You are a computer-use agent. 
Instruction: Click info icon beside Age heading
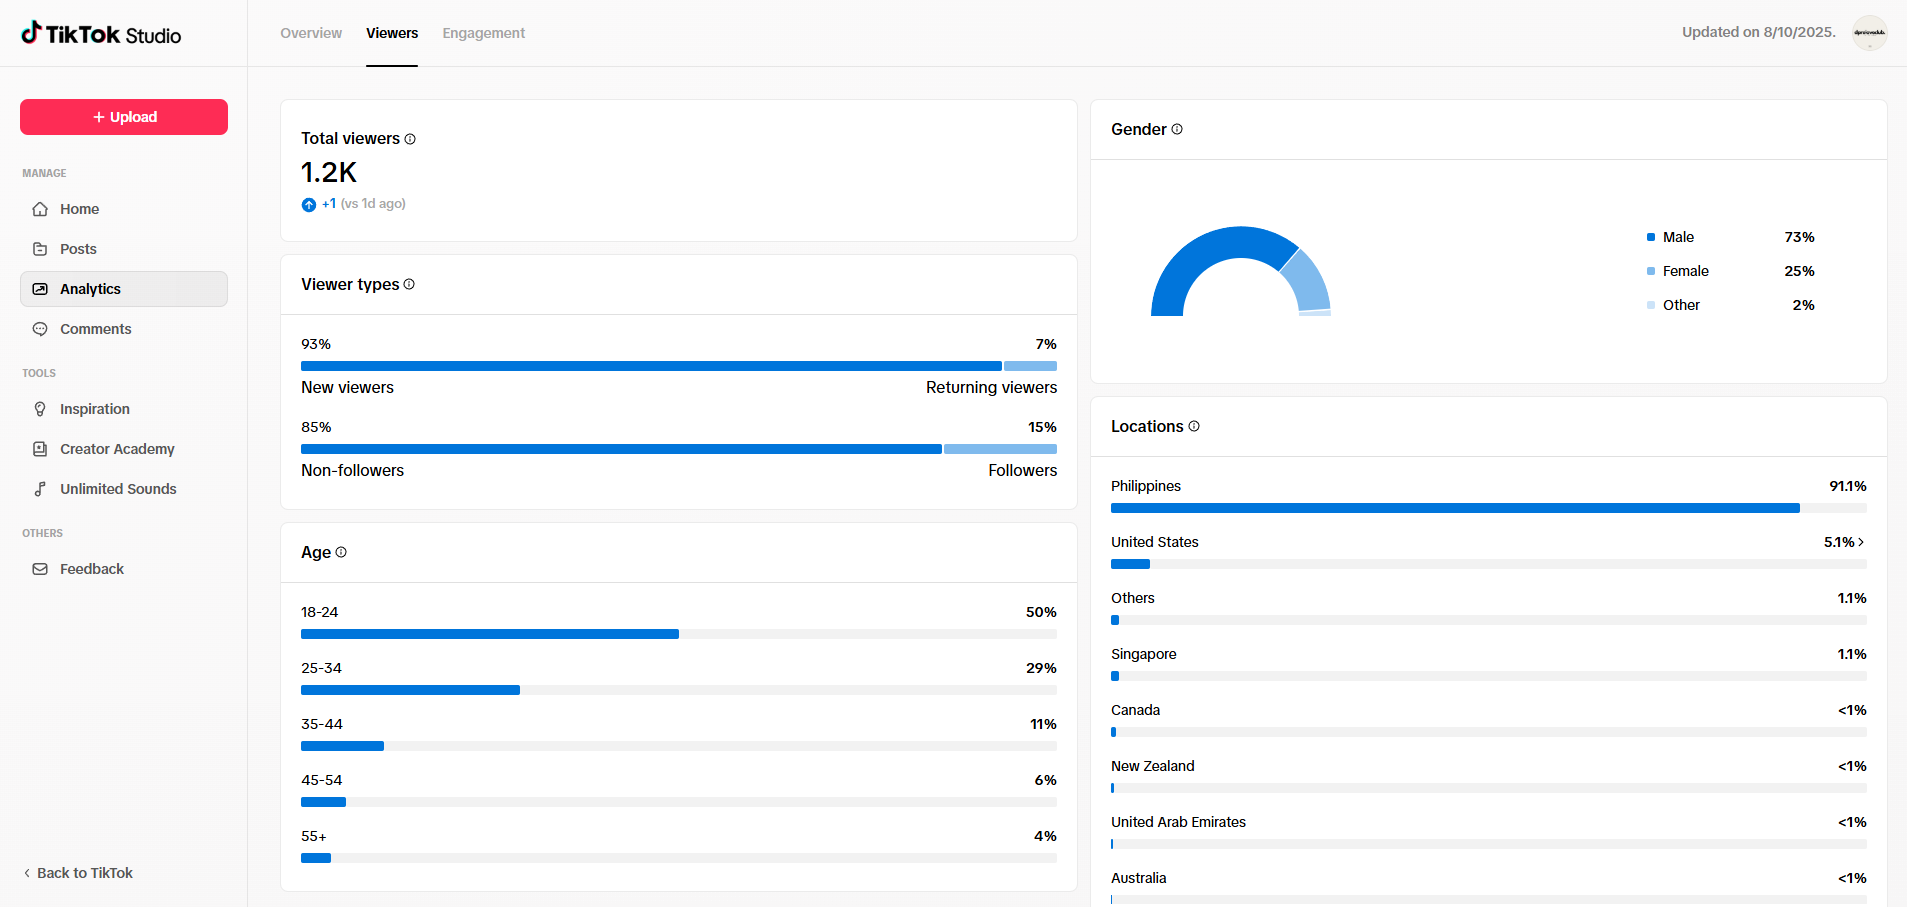coord(341,552)
